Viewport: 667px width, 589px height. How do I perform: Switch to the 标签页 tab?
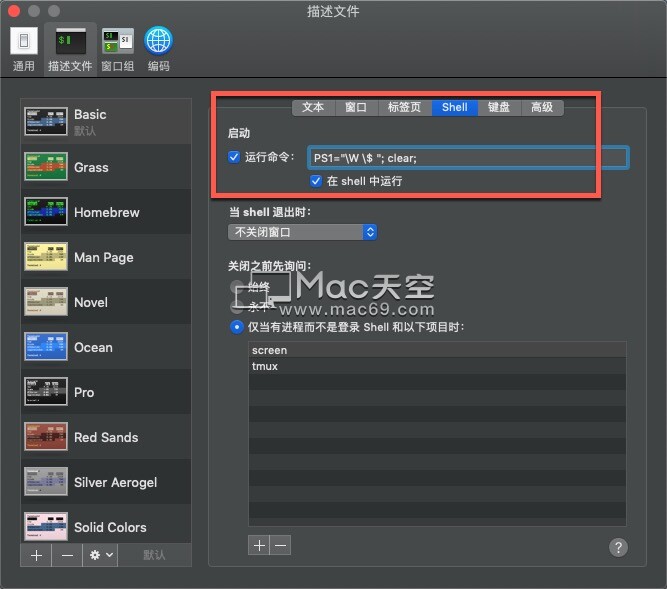click(x=405, y=107)
